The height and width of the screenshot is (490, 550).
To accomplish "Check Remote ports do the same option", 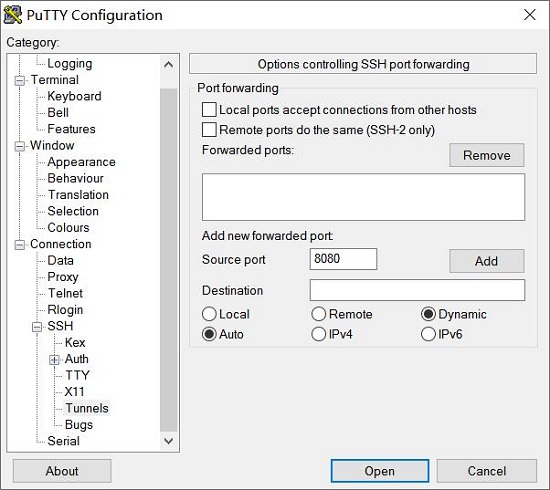I will tap(209, 129).
